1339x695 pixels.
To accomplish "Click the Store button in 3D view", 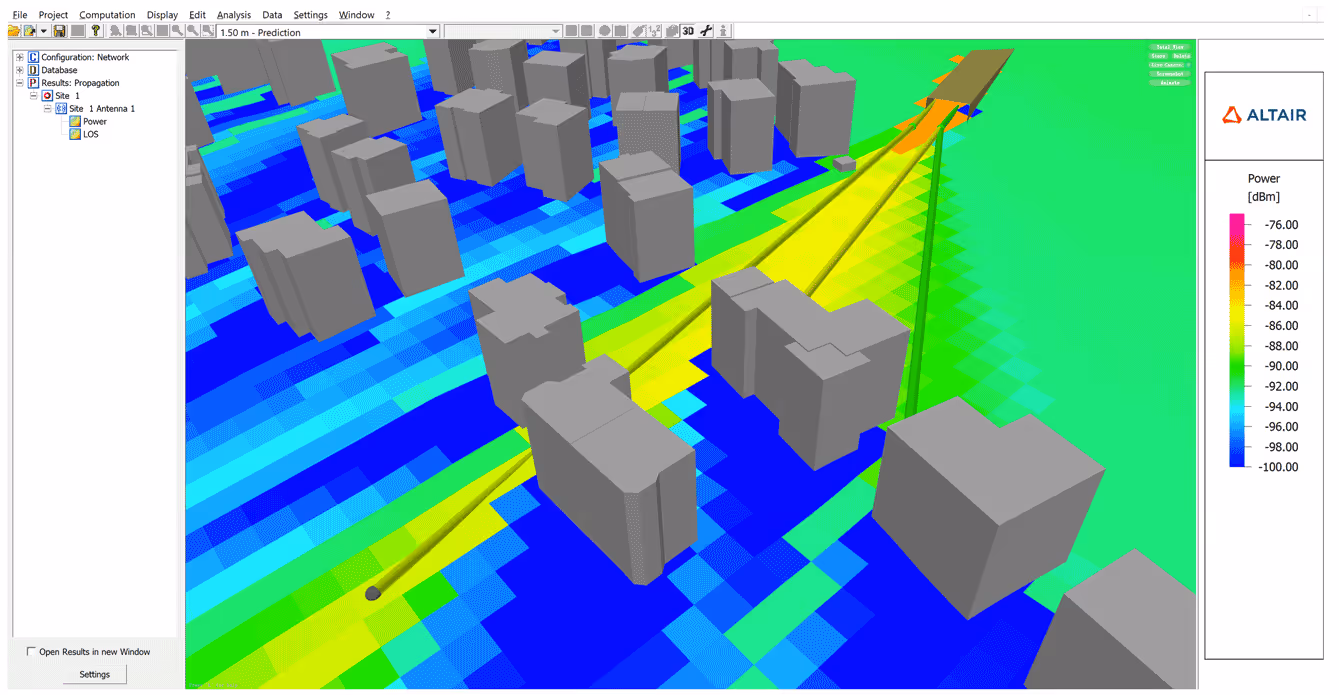I will (1159, 56).
